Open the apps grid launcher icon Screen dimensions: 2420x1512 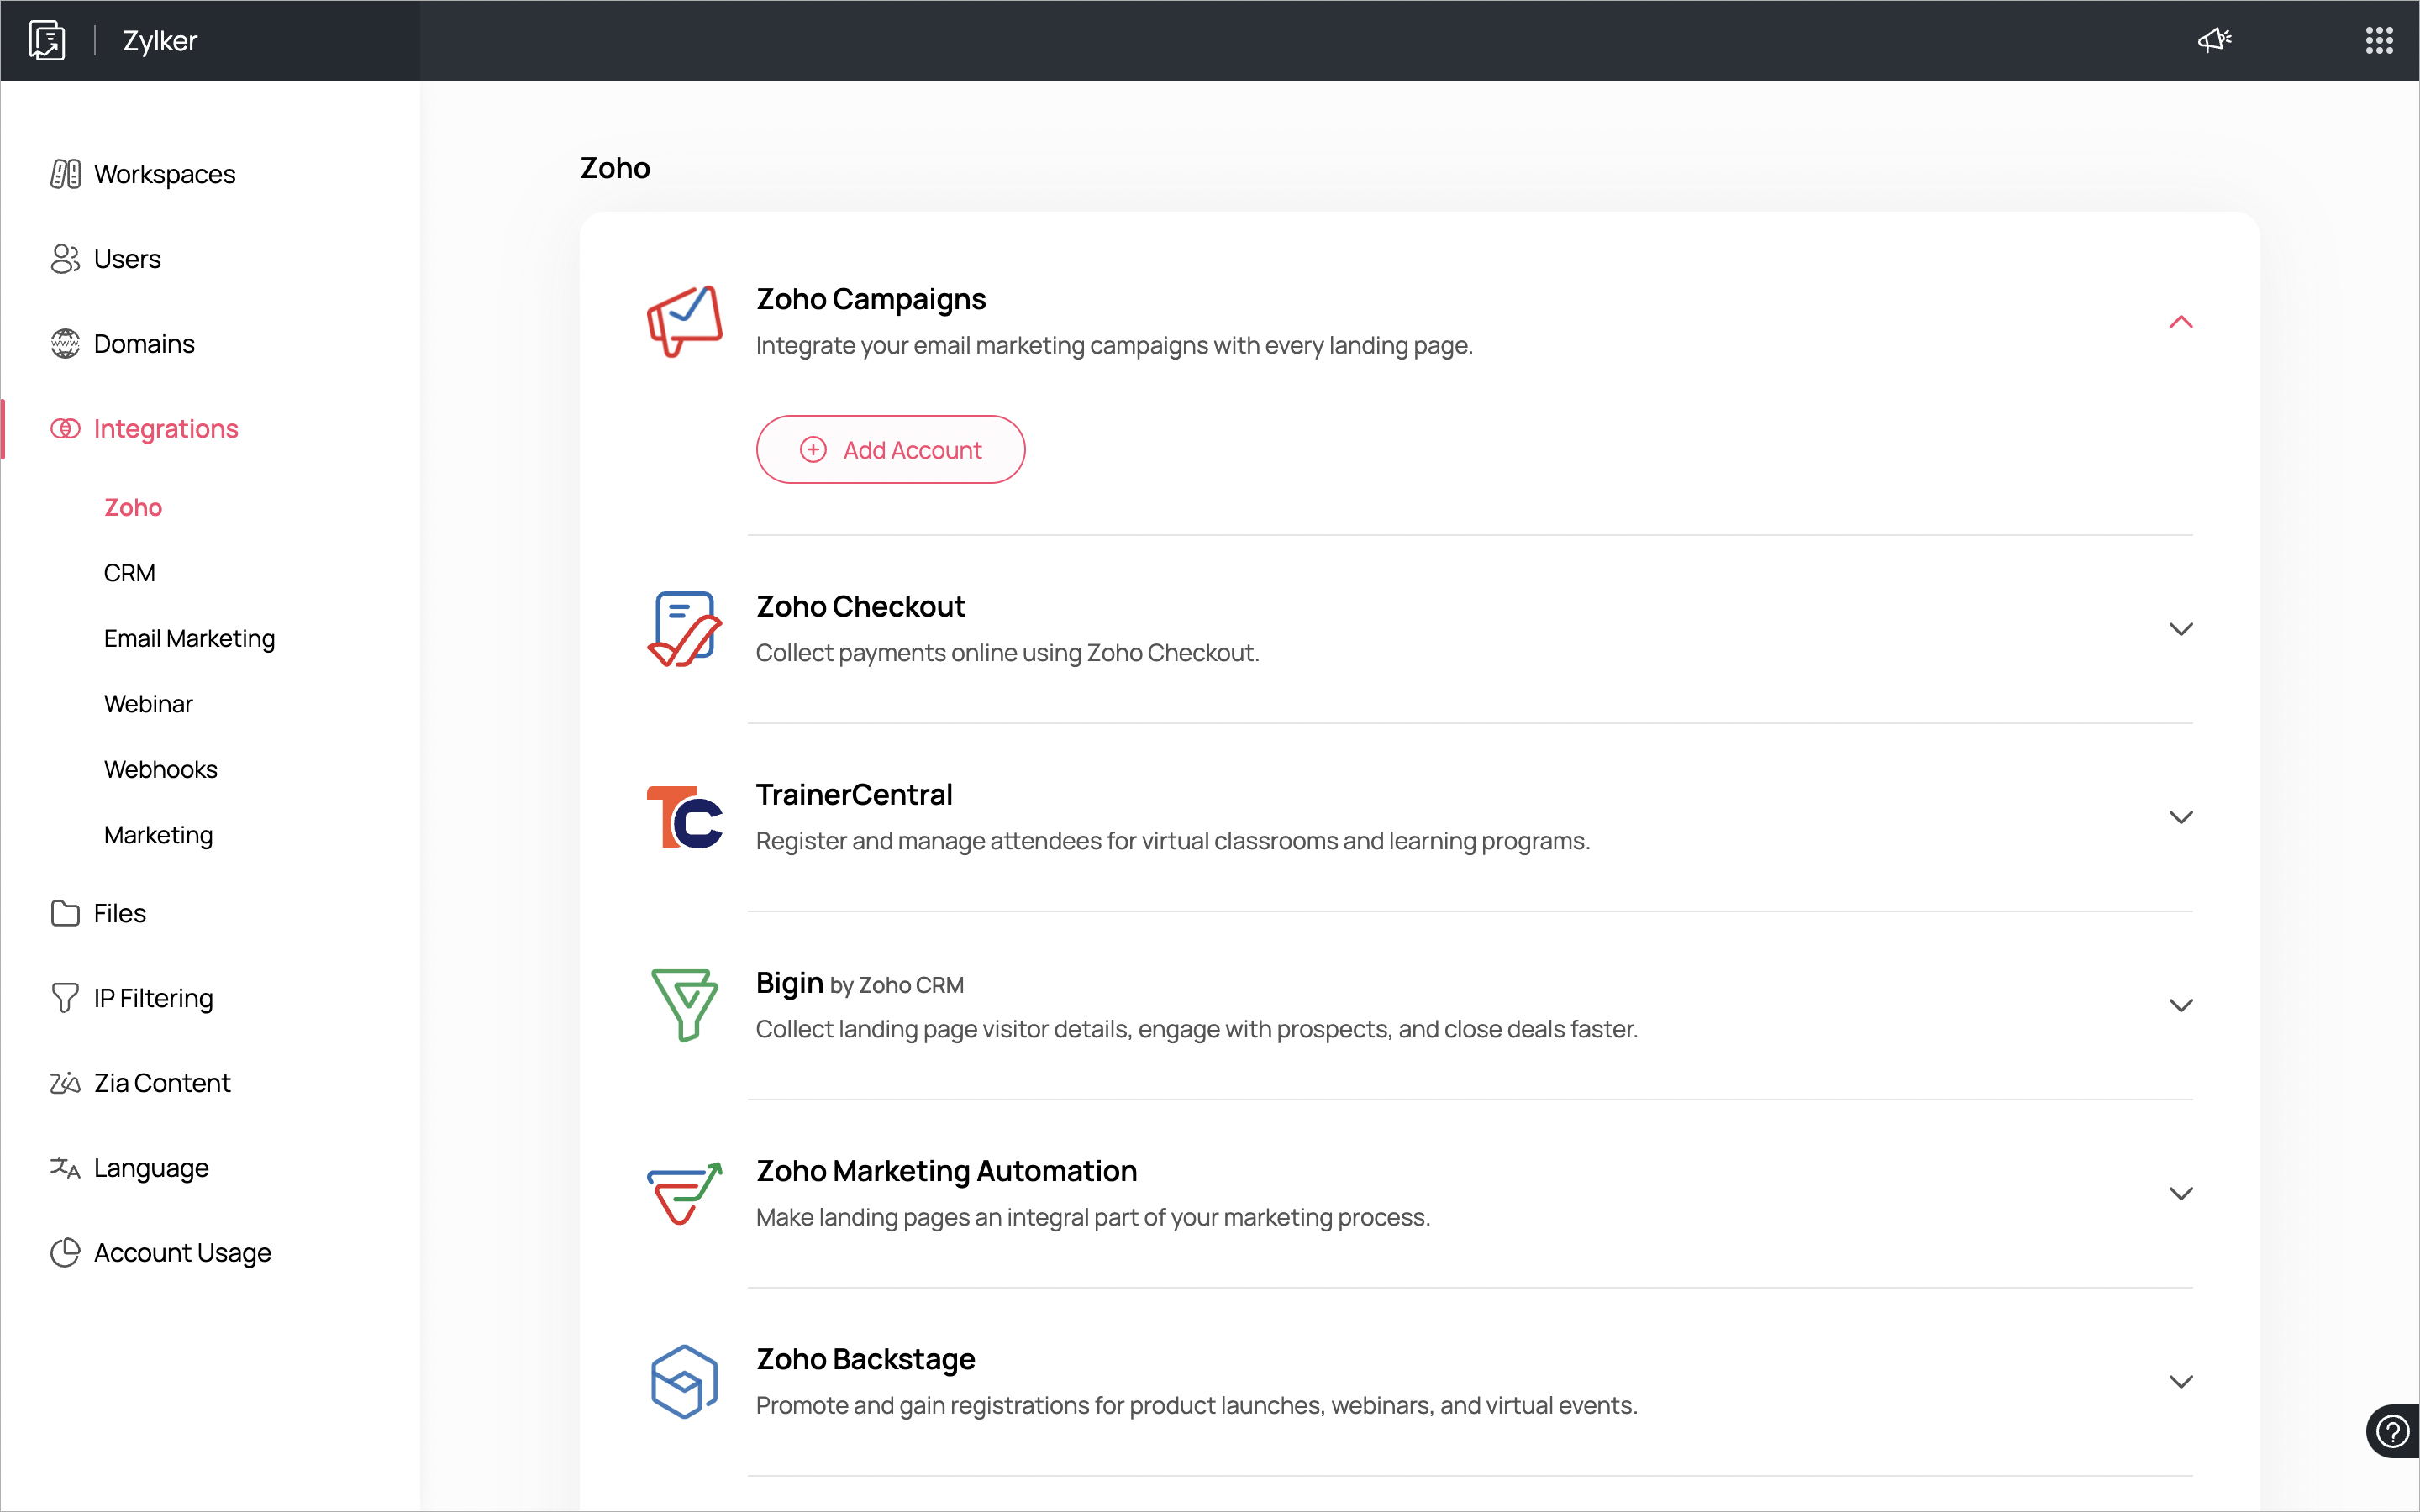click(2379, 40)
